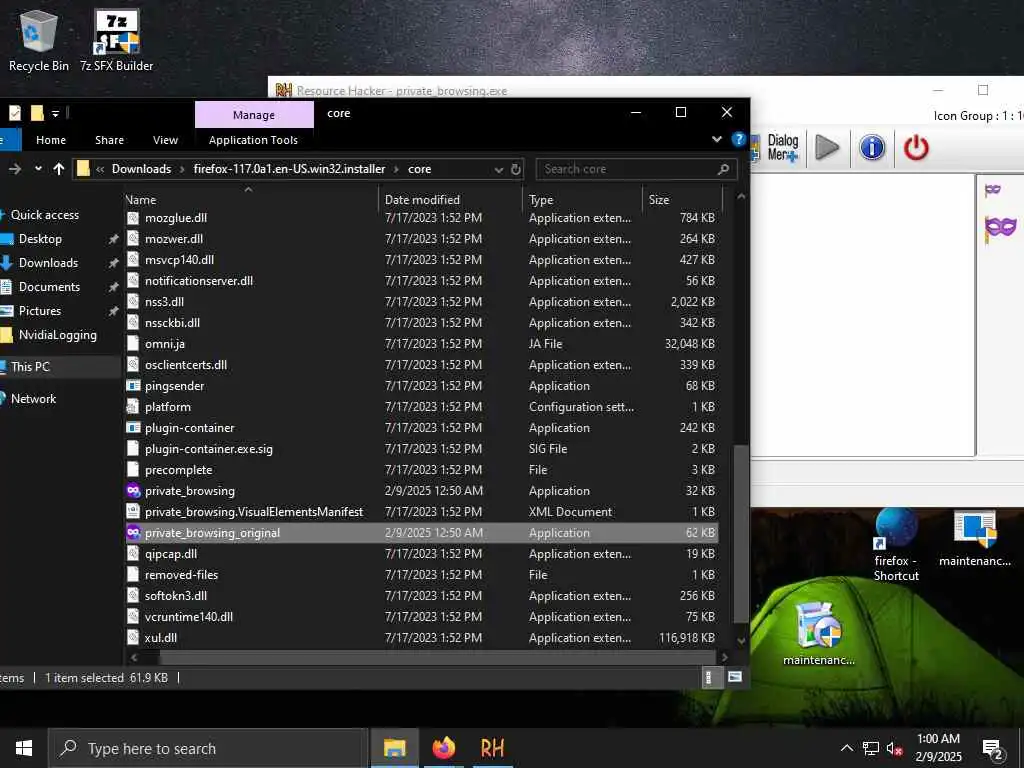
Task: Click Firefox taskbar icon
Action: [443, 748]
